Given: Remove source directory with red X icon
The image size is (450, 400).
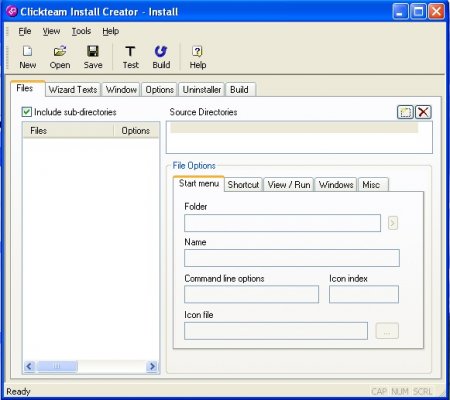Looking at the screenshot, I should [x=423, y=112].
